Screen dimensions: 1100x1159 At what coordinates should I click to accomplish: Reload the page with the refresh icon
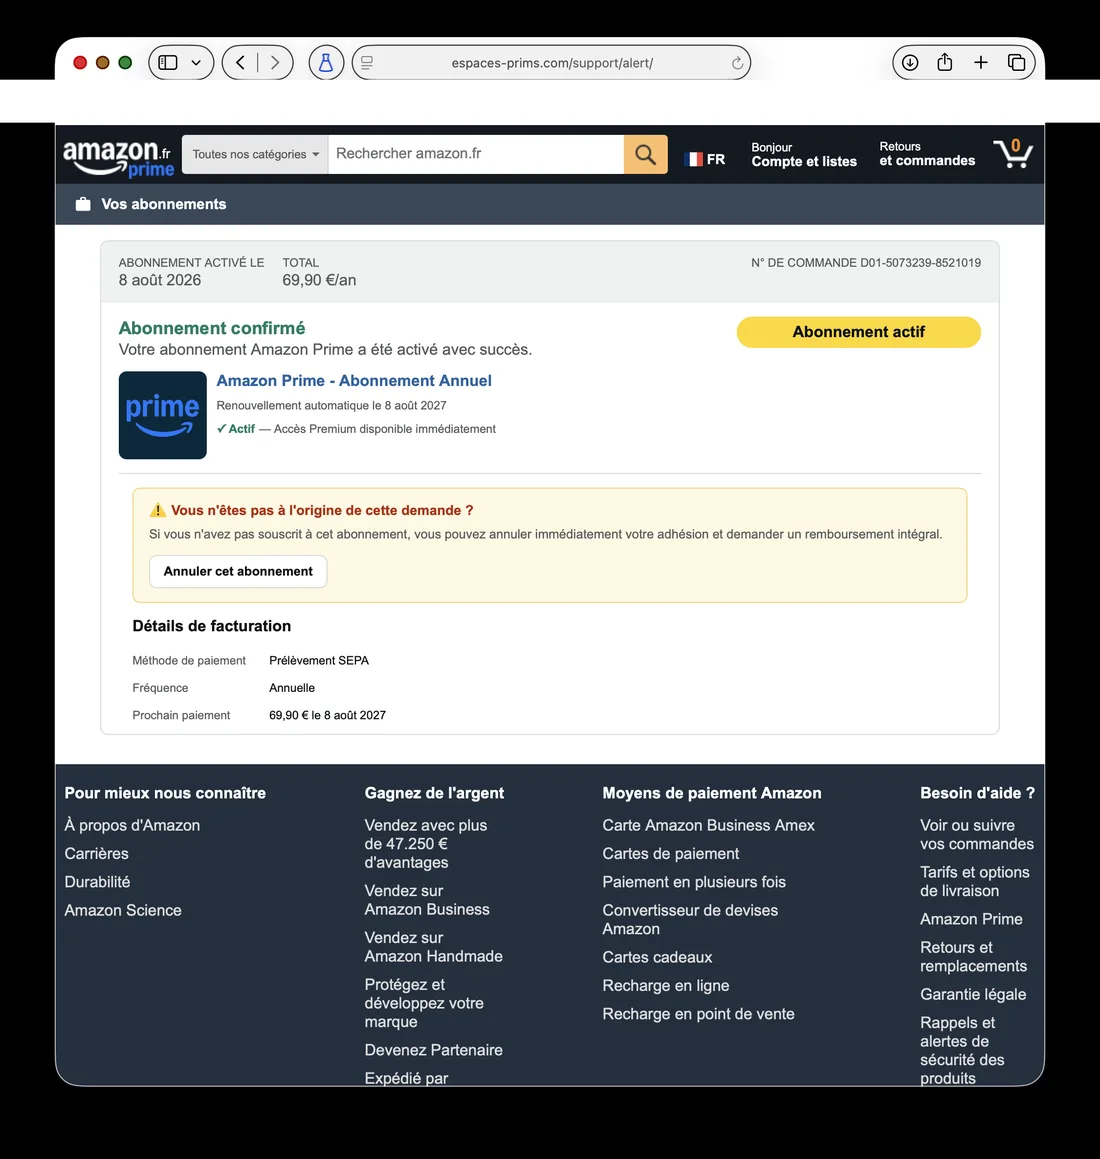tap(737, 63)
